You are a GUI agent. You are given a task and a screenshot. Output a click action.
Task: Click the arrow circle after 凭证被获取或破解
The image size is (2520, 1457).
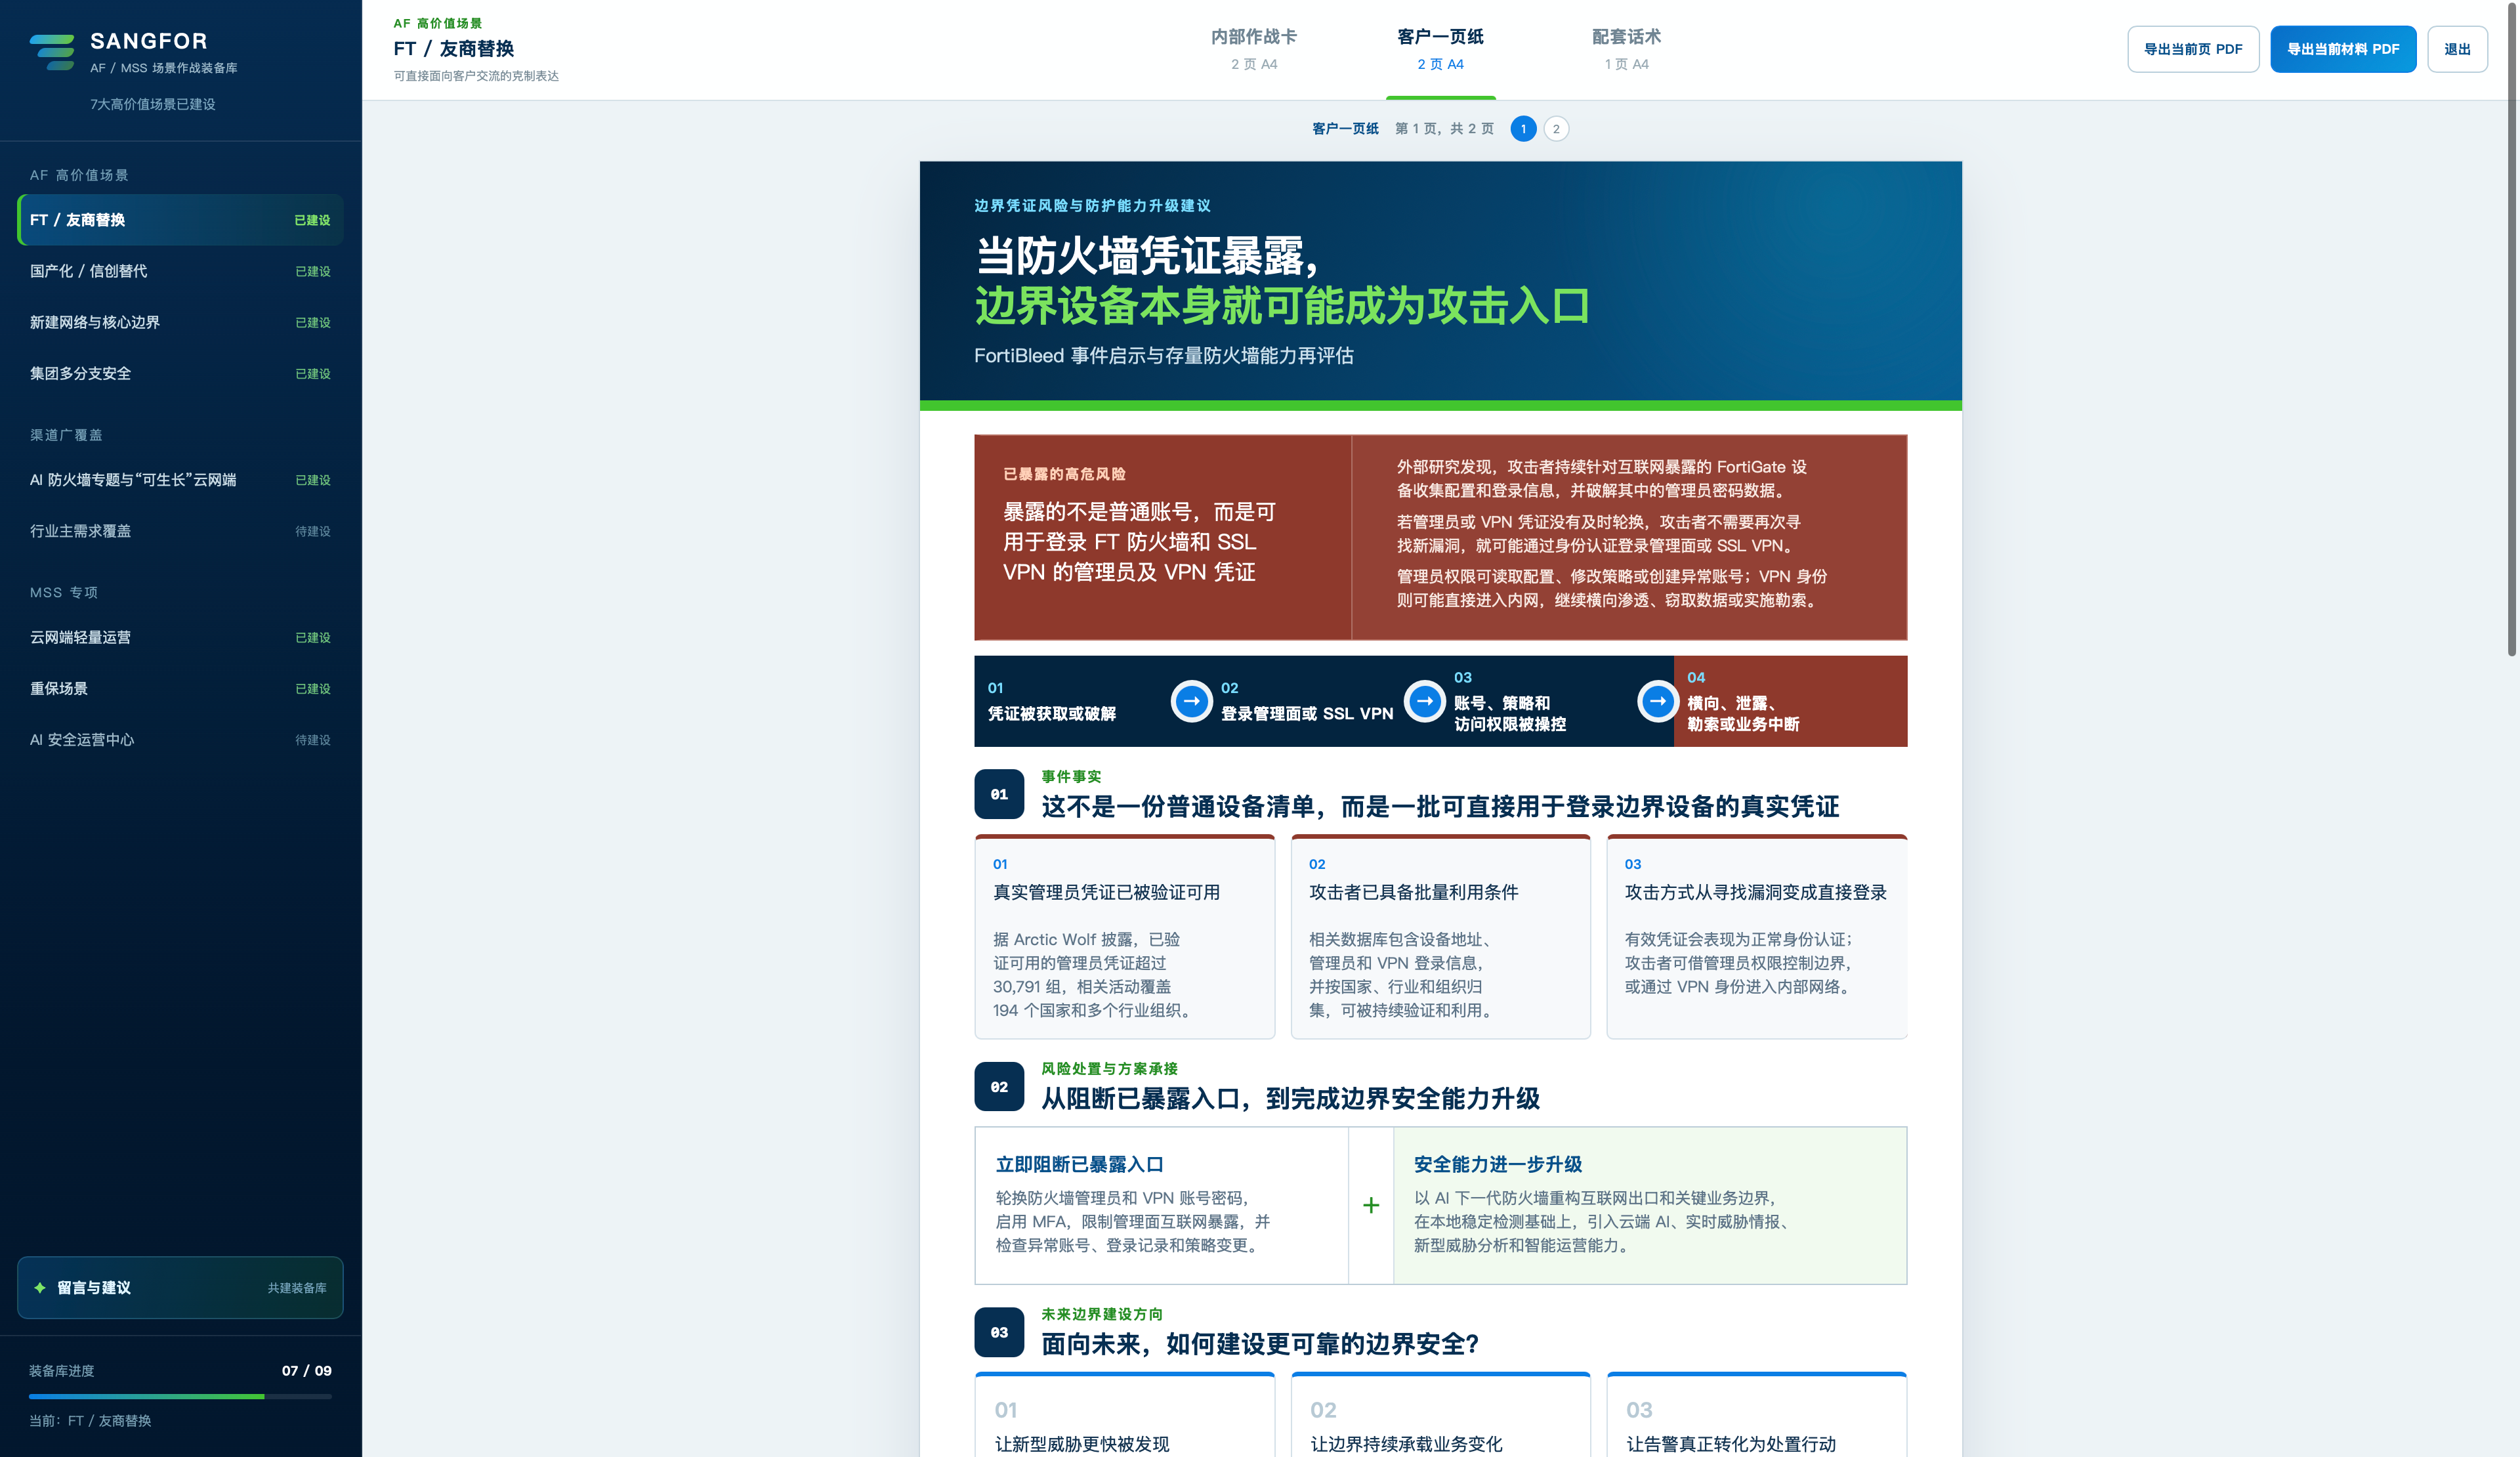pyautogui.click(x=1191, y=701)
